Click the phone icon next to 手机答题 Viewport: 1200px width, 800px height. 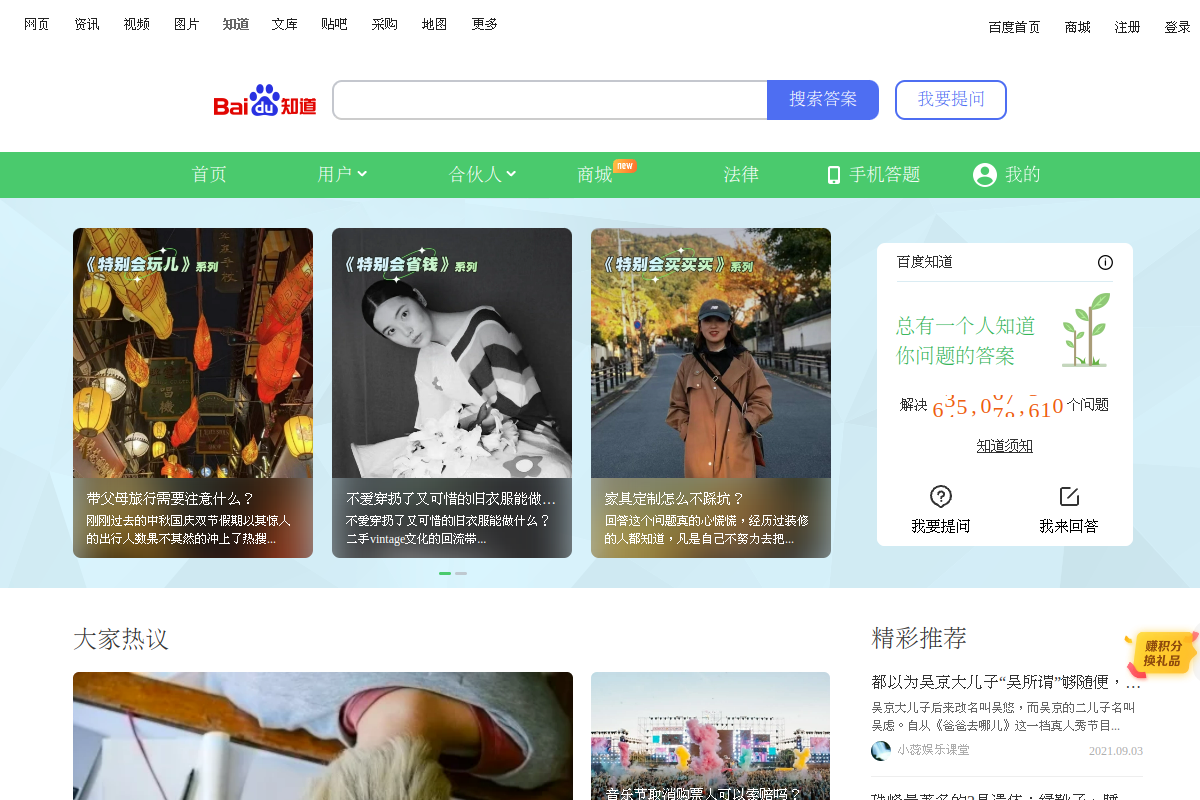pos(834,174)
